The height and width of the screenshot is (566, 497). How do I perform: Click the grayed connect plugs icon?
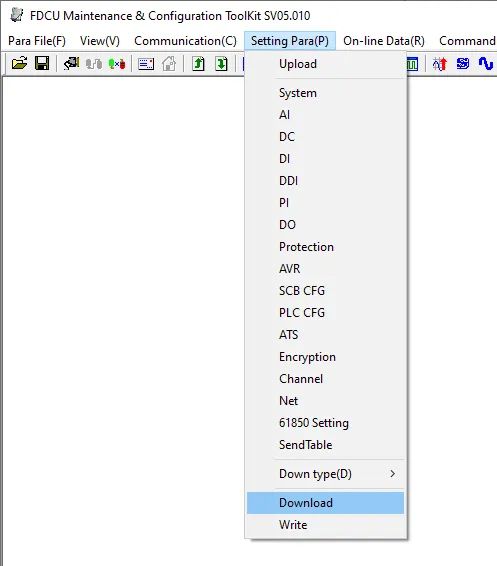pos(94,64)
